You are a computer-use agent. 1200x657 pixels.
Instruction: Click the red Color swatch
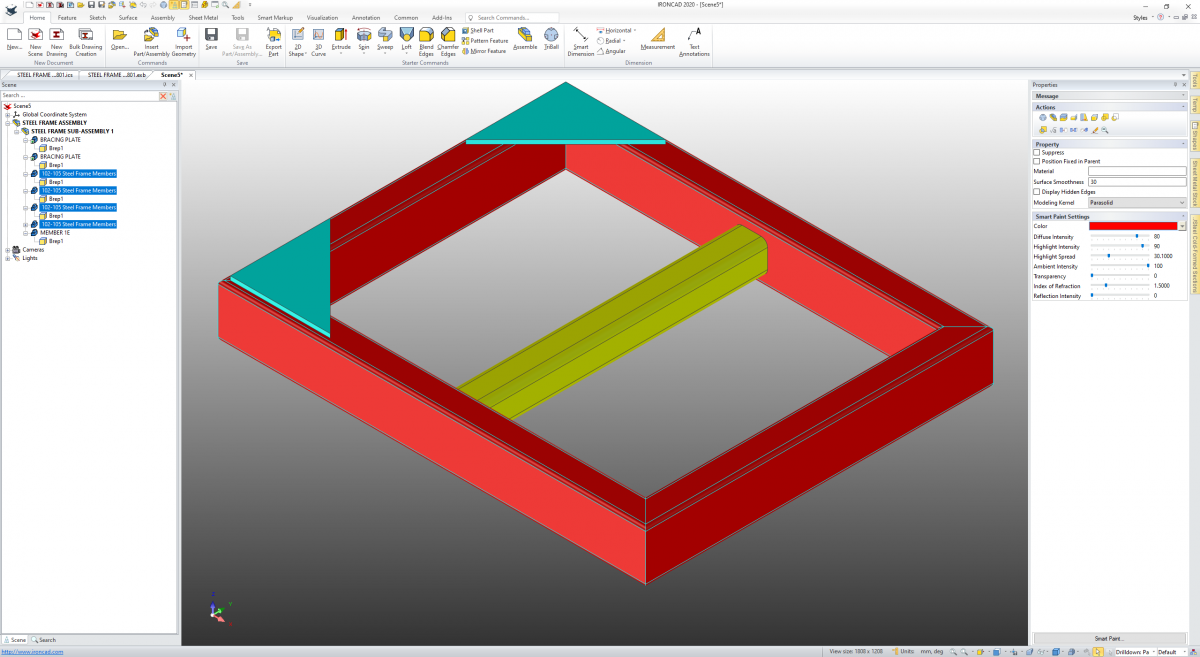(x=1134, y=226)
